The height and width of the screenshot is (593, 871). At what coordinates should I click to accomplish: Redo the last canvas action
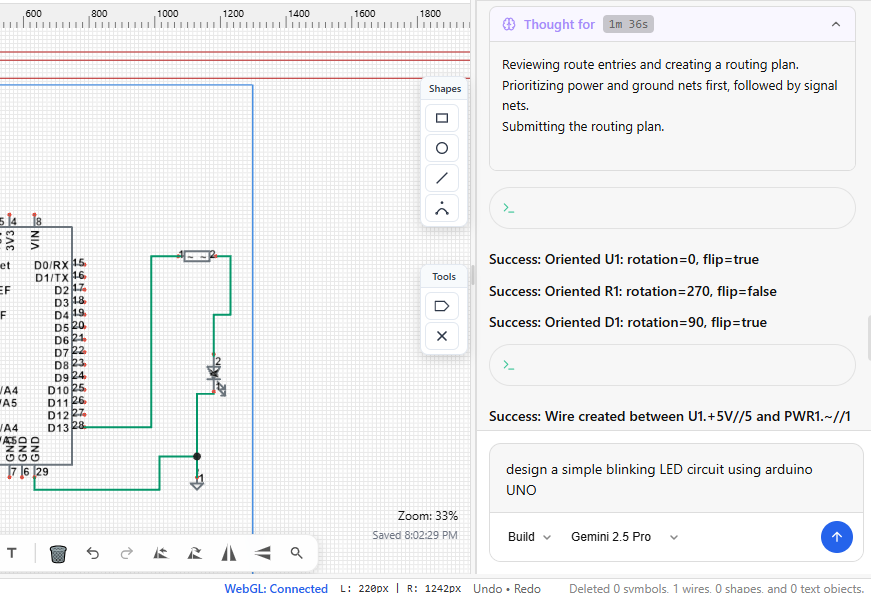tap(126, 553)
